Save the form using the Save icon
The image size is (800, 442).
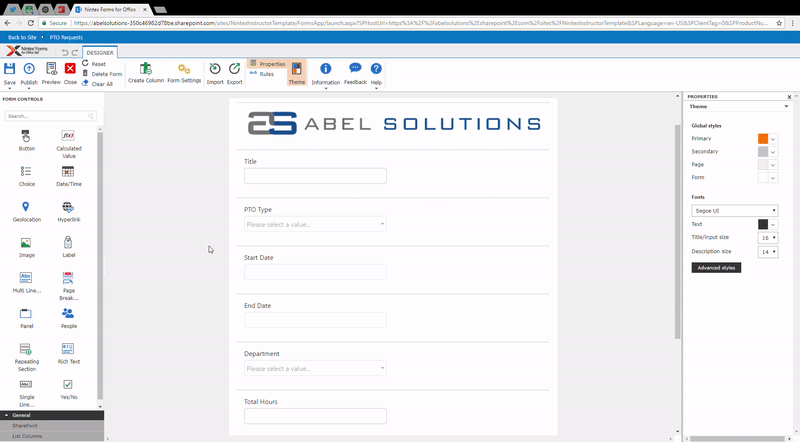[9, 69]
